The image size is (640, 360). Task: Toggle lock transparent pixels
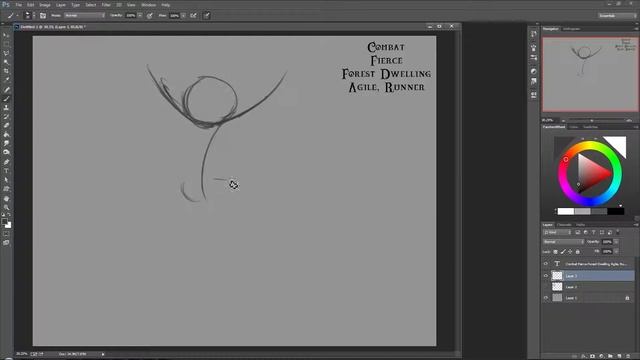pos(556,252)
